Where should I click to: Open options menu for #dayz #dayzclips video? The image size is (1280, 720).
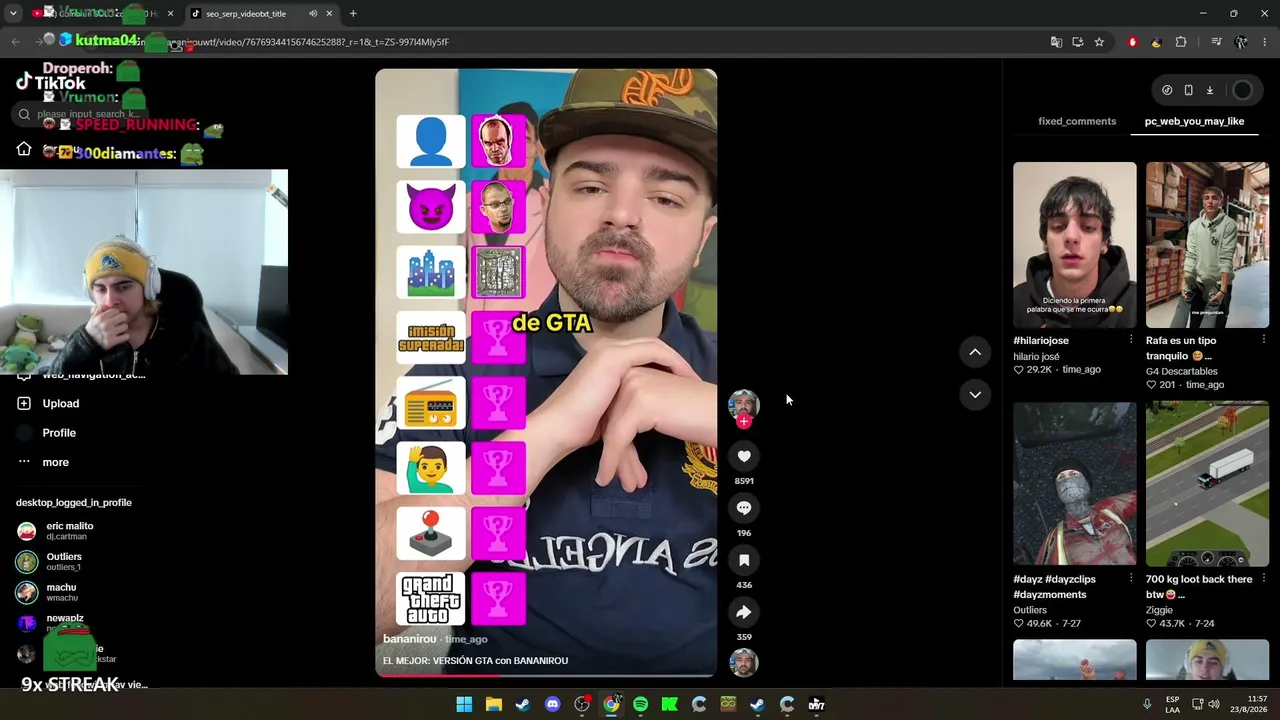click(x=1131, y=579)
